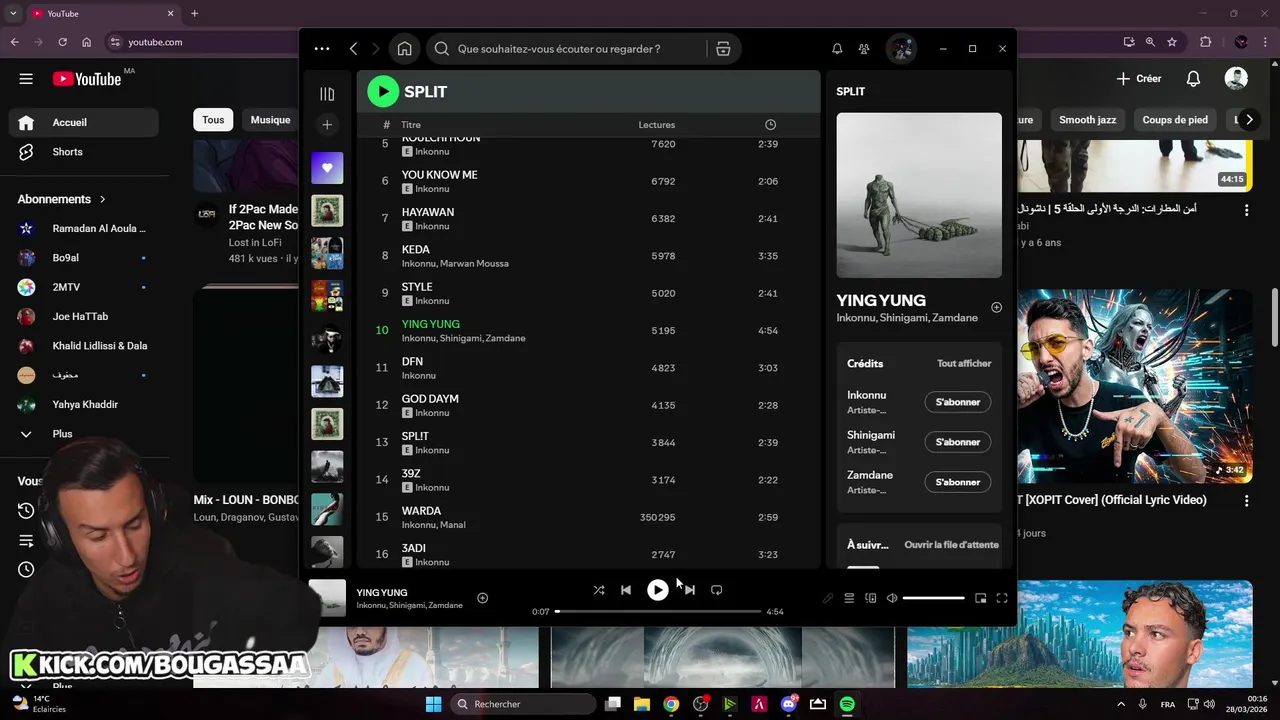Seek on the song progress bar

(658, 611)
